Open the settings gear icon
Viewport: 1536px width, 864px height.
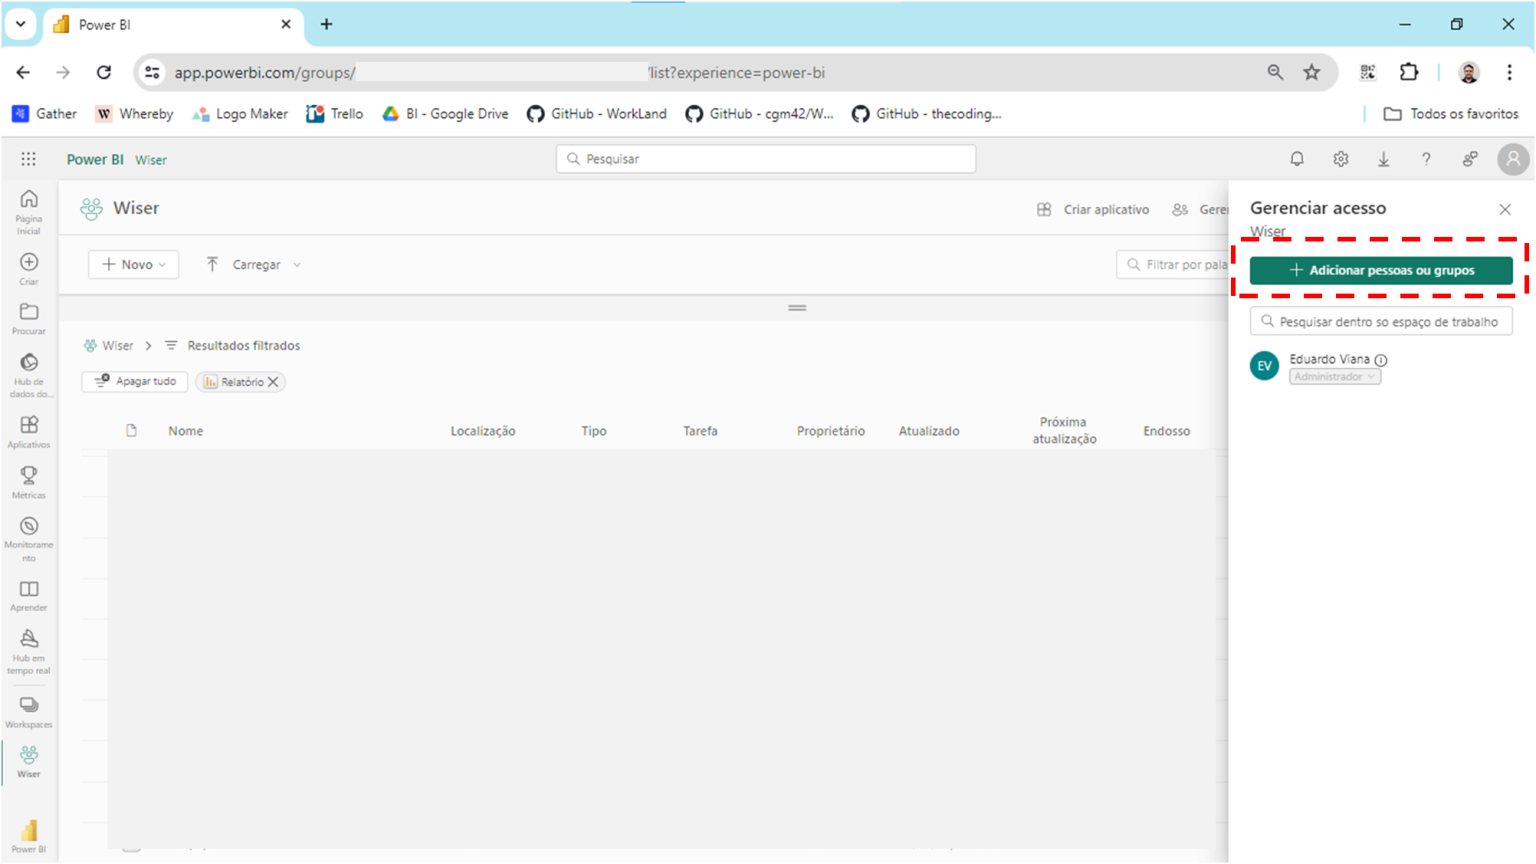[x=1340, y=158]
